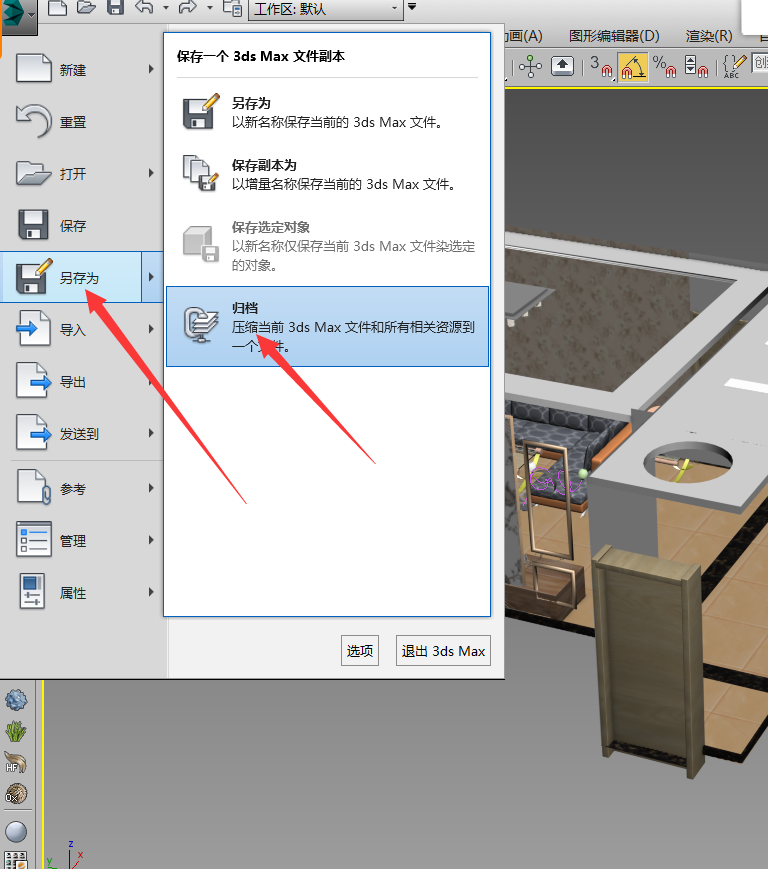Click New Scene icon in quick access toolbar
768x869 pixels.
[58, 9]
